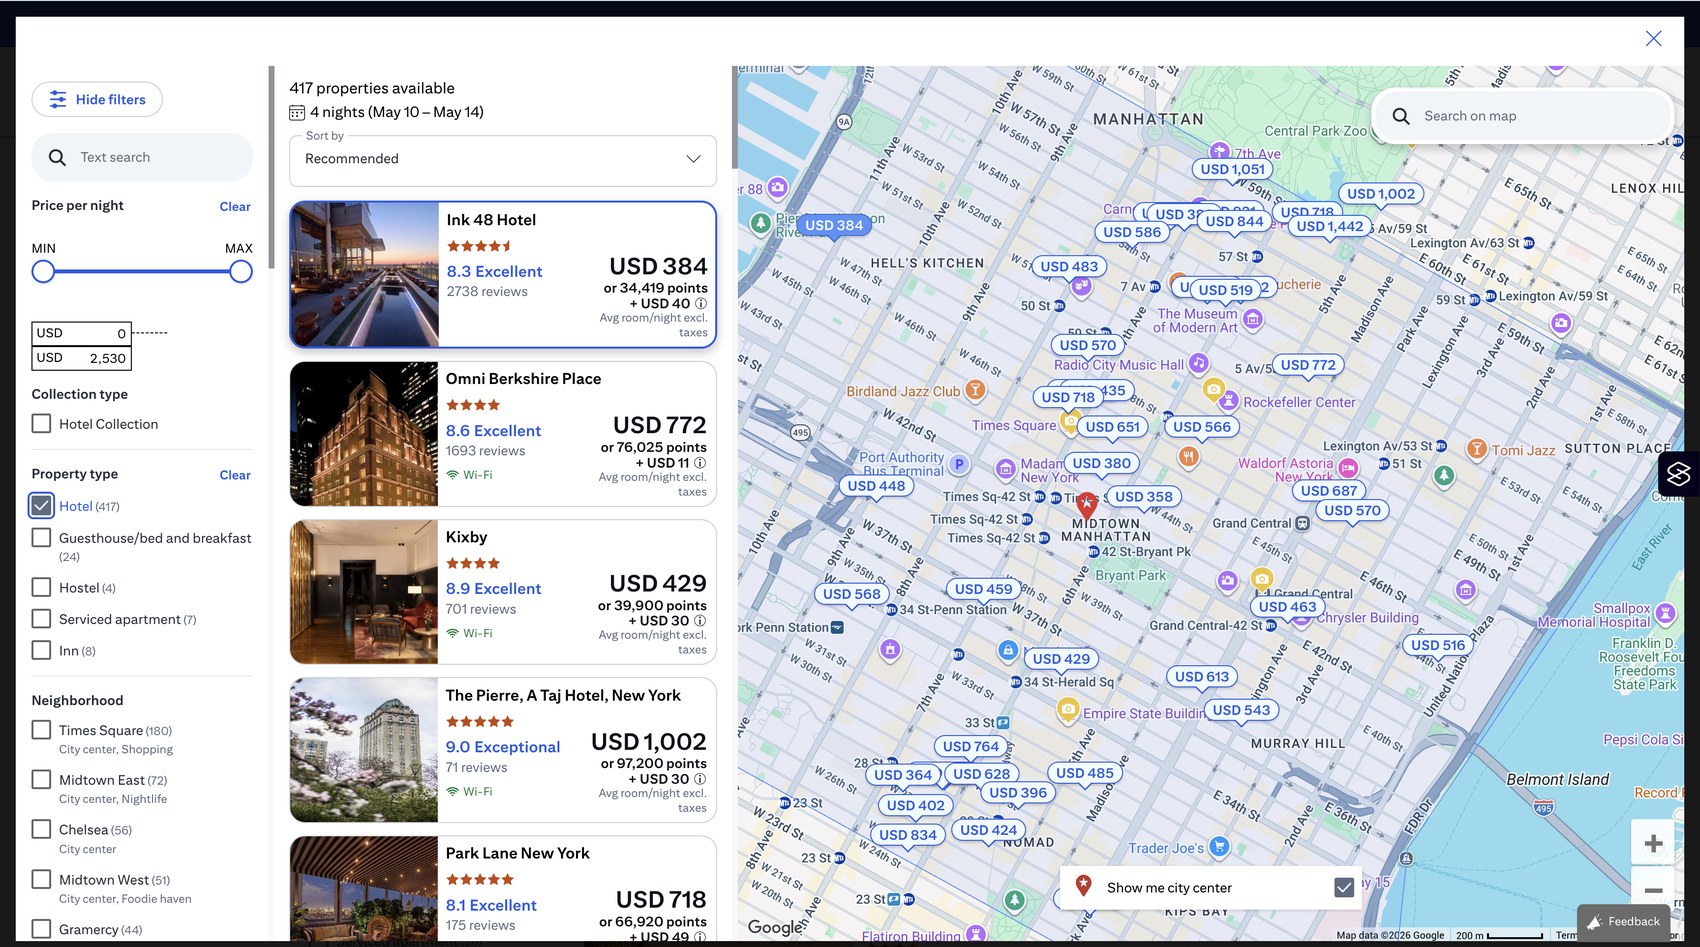
Task: Click the info icon beside USD 40
Action: click(701, 303)
